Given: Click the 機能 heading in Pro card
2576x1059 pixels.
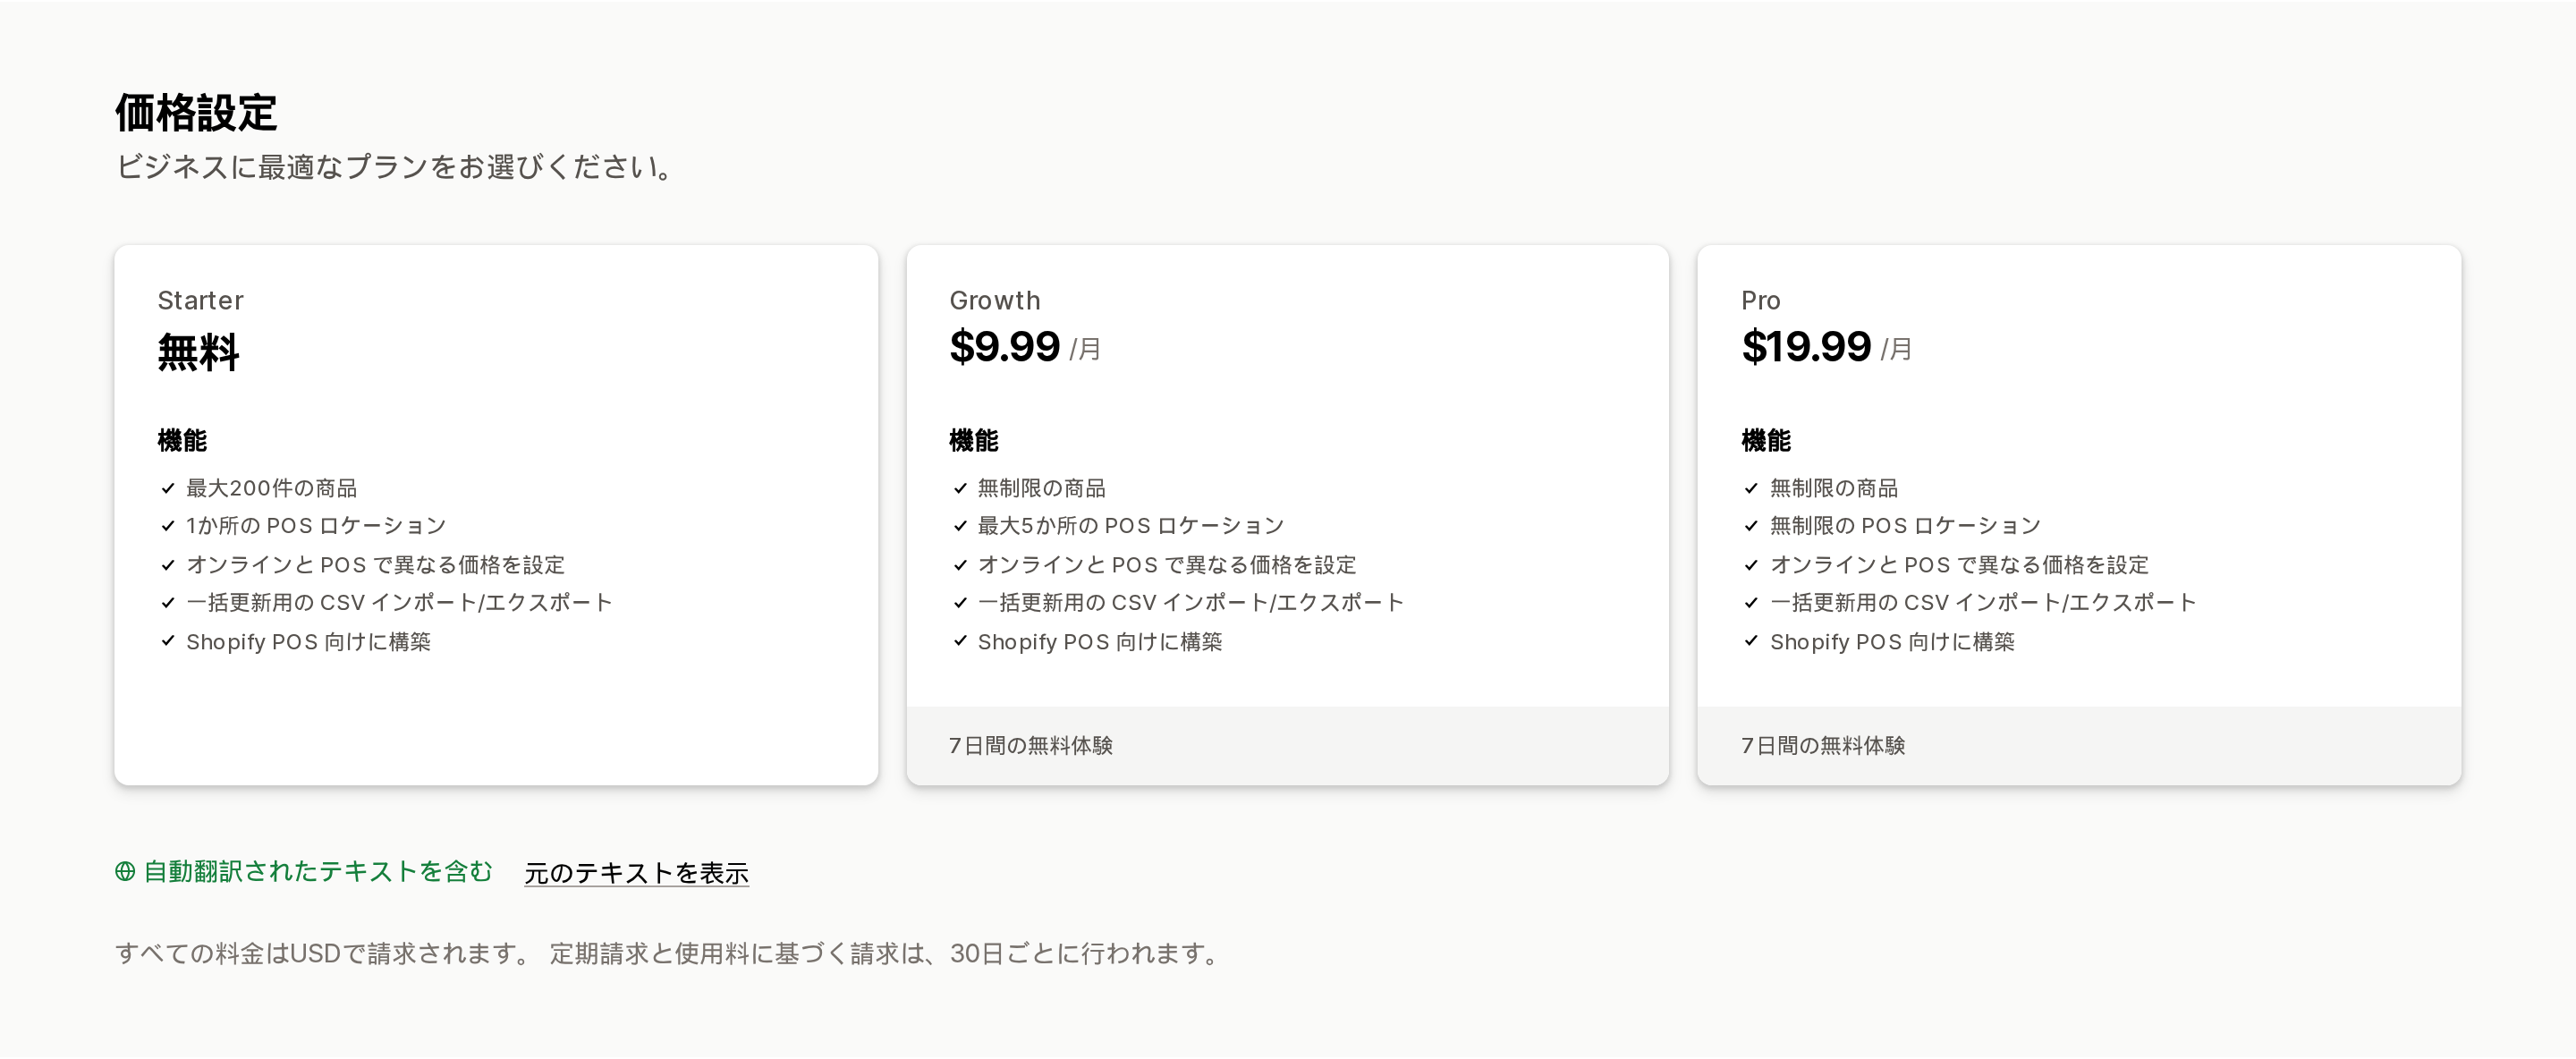Looking at the screenshot, I should (1766, 441).
